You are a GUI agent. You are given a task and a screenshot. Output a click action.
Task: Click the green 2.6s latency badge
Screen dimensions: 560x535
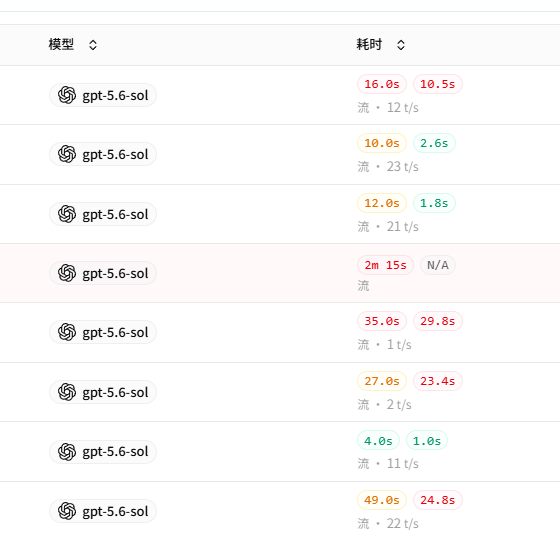pos(434,143)
